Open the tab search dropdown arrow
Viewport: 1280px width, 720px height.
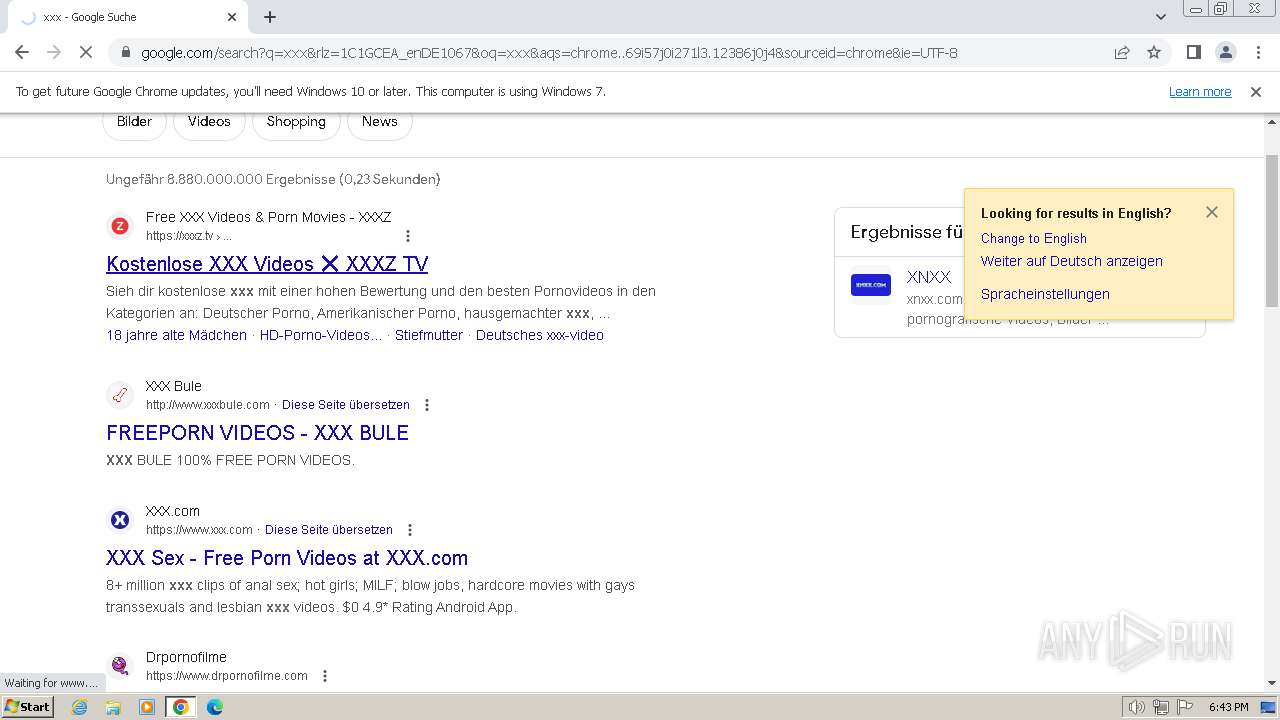pos(1161,17)
